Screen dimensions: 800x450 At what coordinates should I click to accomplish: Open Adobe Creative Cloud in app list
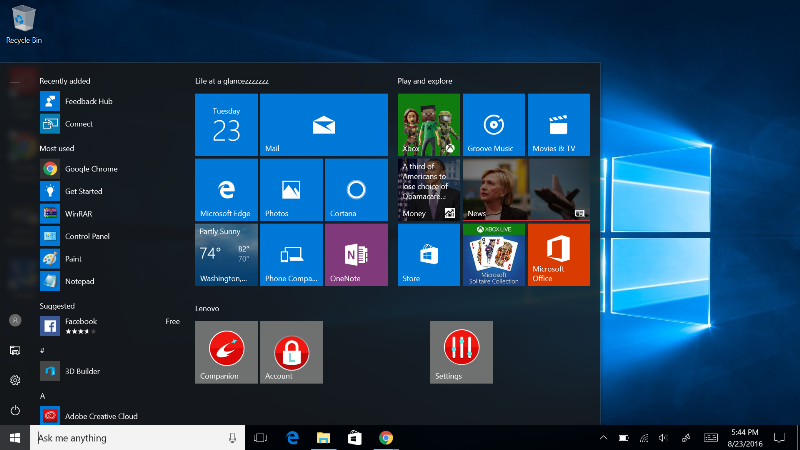tap(110, 416)
